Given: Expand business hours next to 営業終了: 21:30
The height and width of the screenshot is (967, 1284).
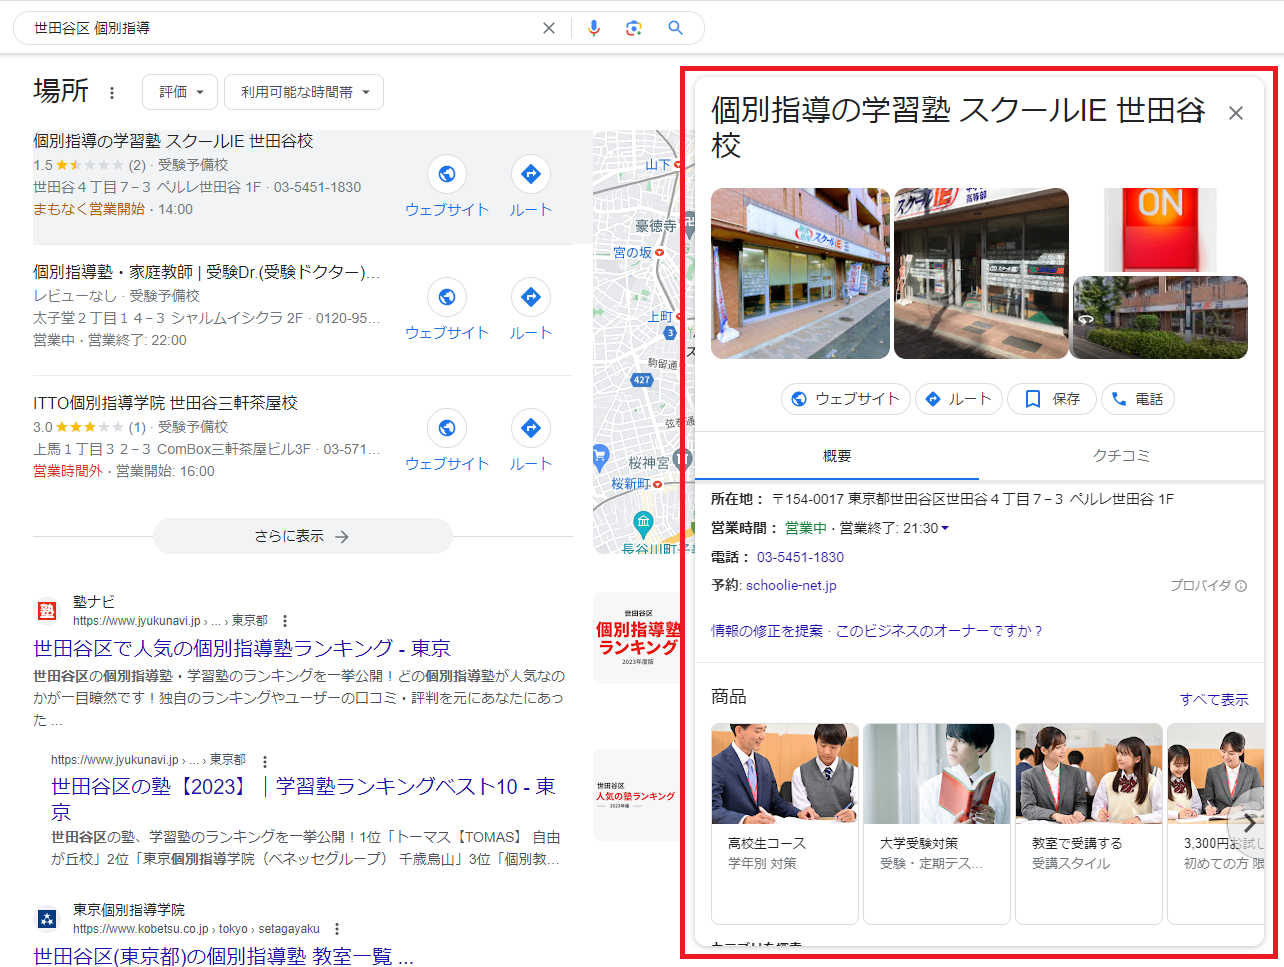Looking at the screenshot, I should [945, 528].
